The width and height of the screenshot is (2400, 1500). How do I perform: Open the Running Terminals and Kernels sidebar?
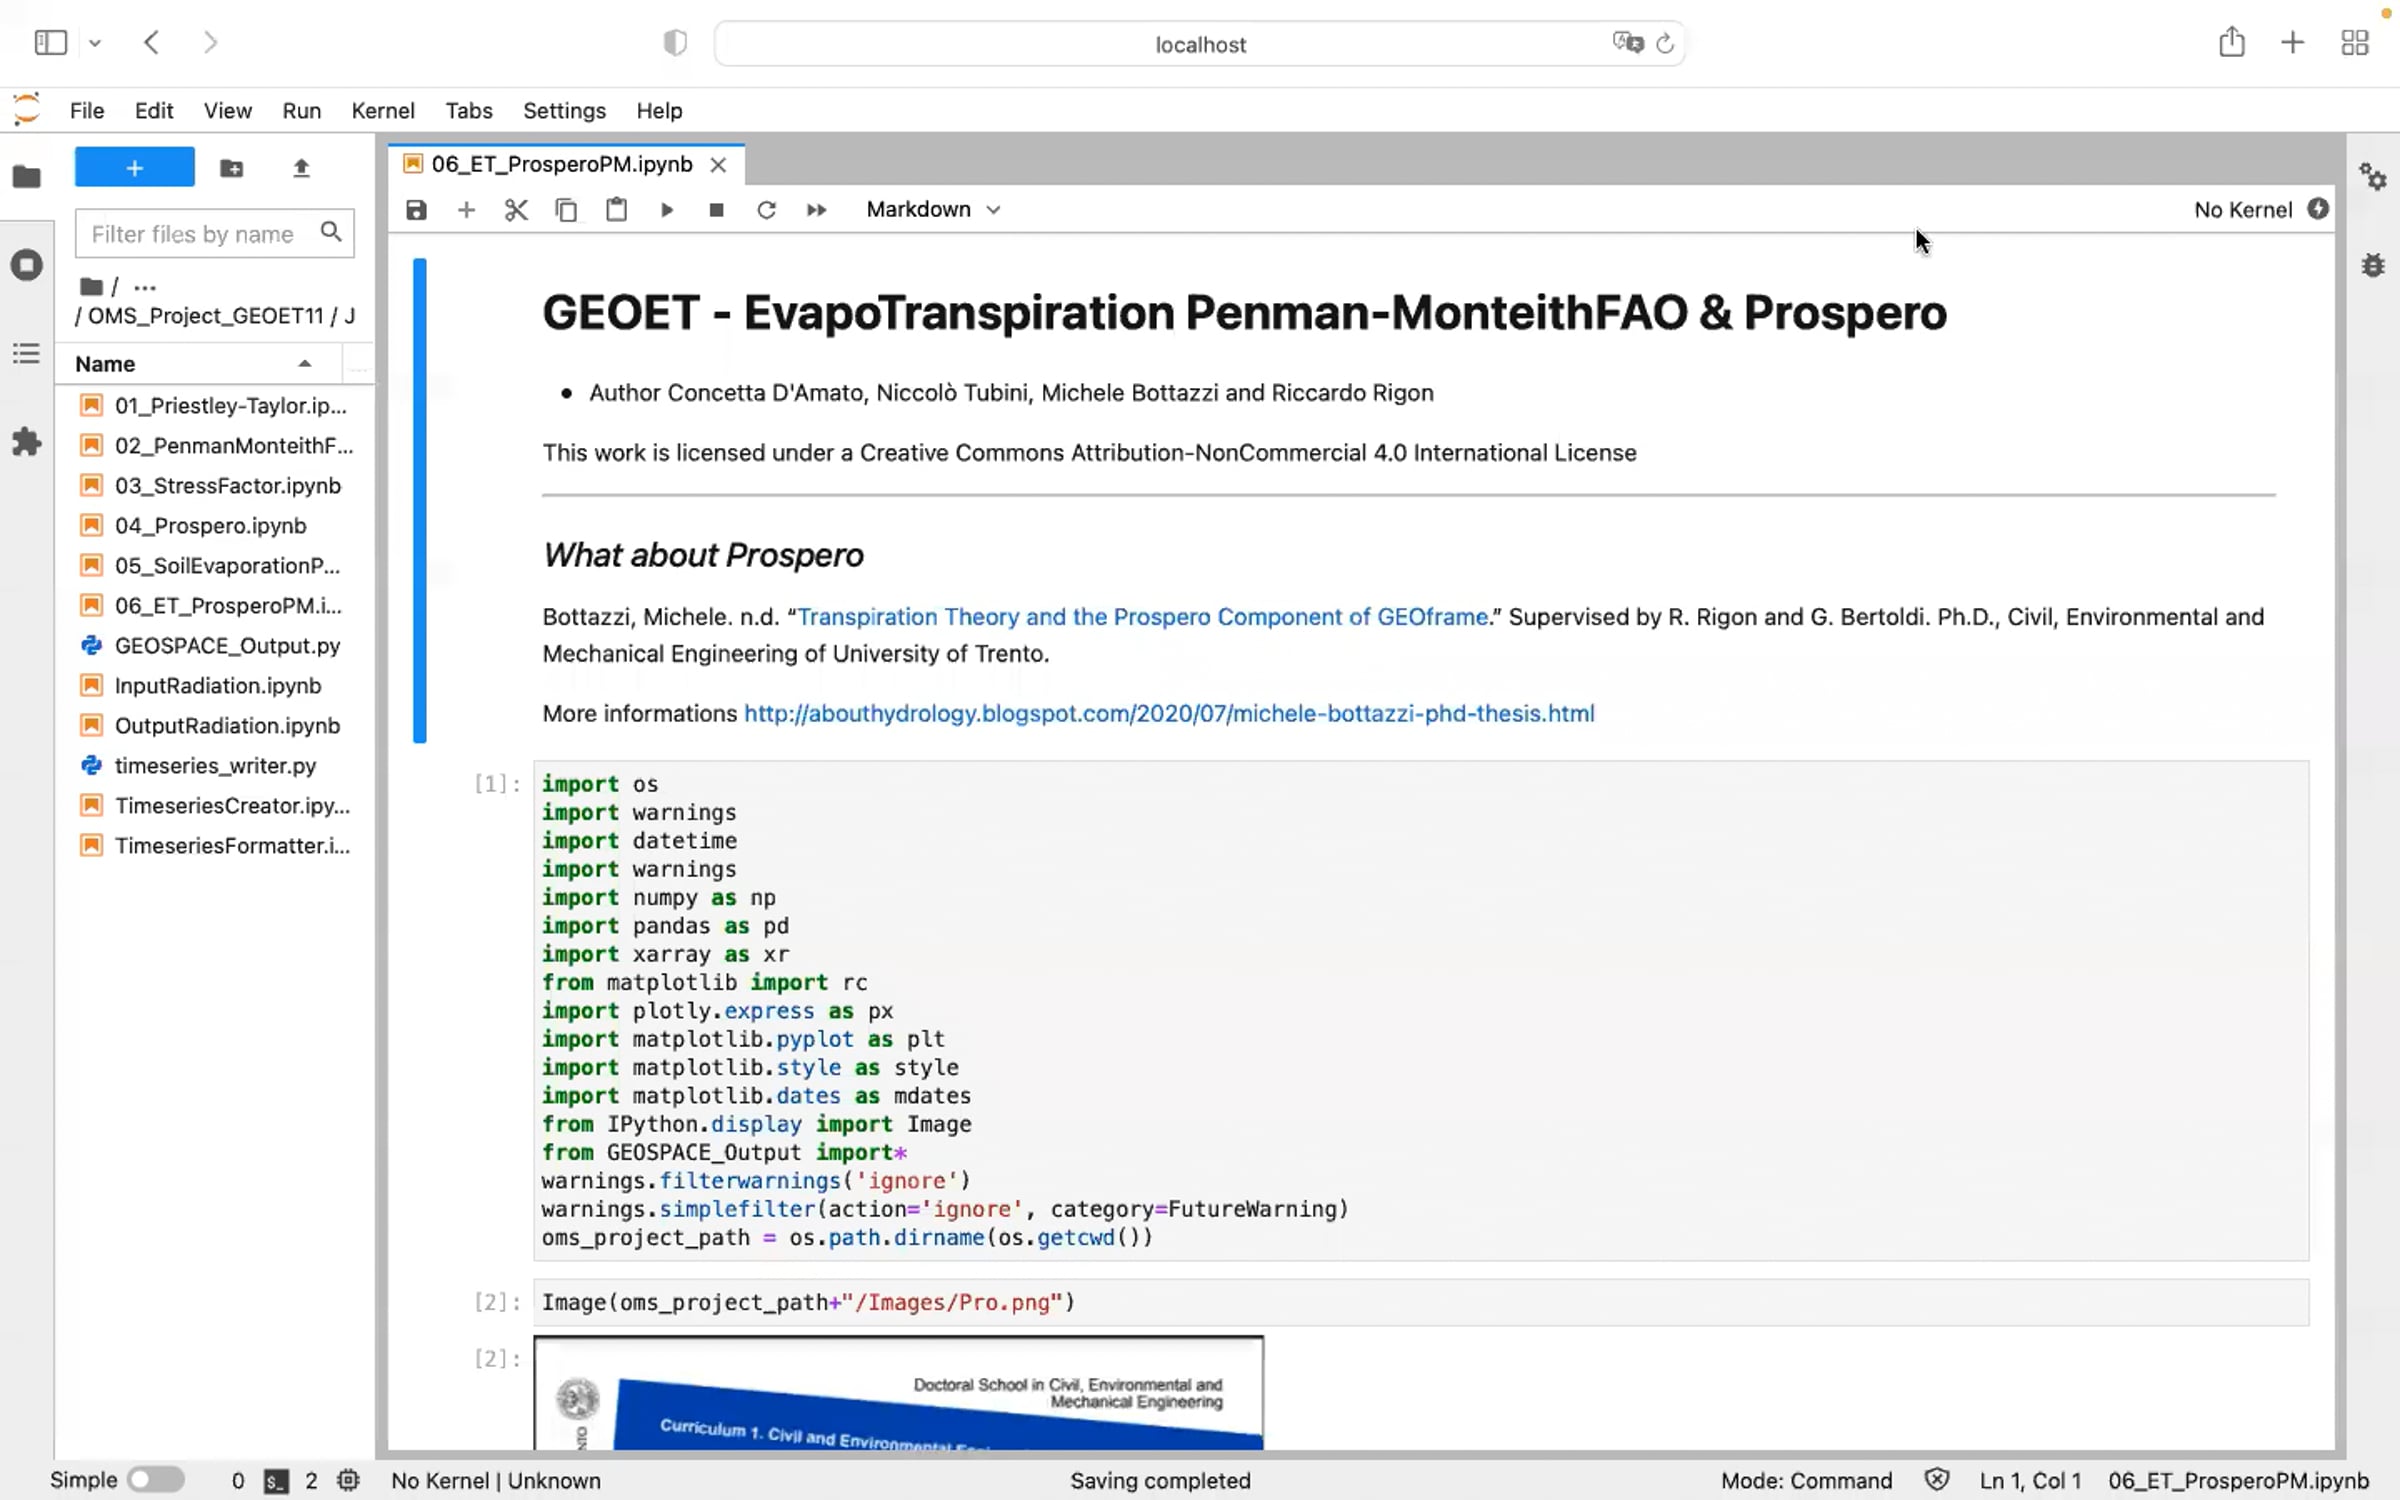click(x=27, y=265)
